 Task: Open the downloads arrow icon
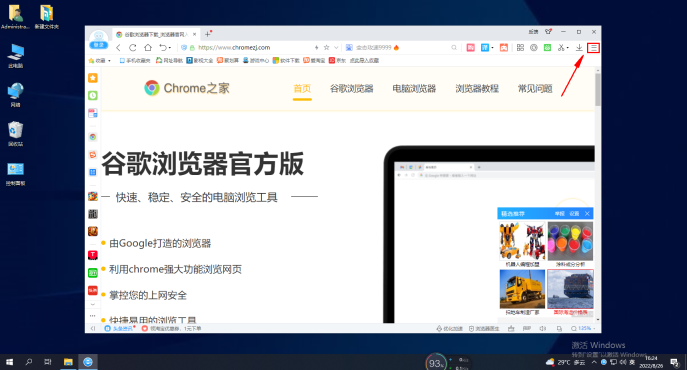pos(579,48)
